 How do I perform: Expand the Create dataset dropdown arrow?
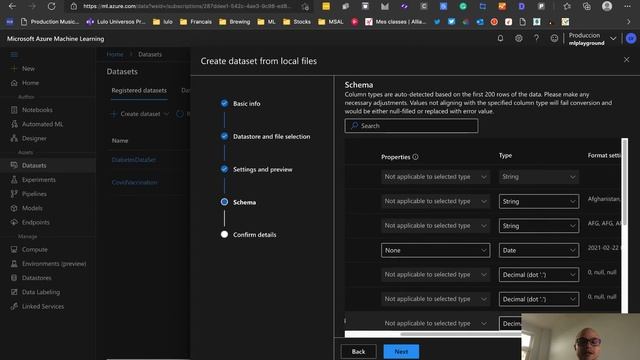166,114
